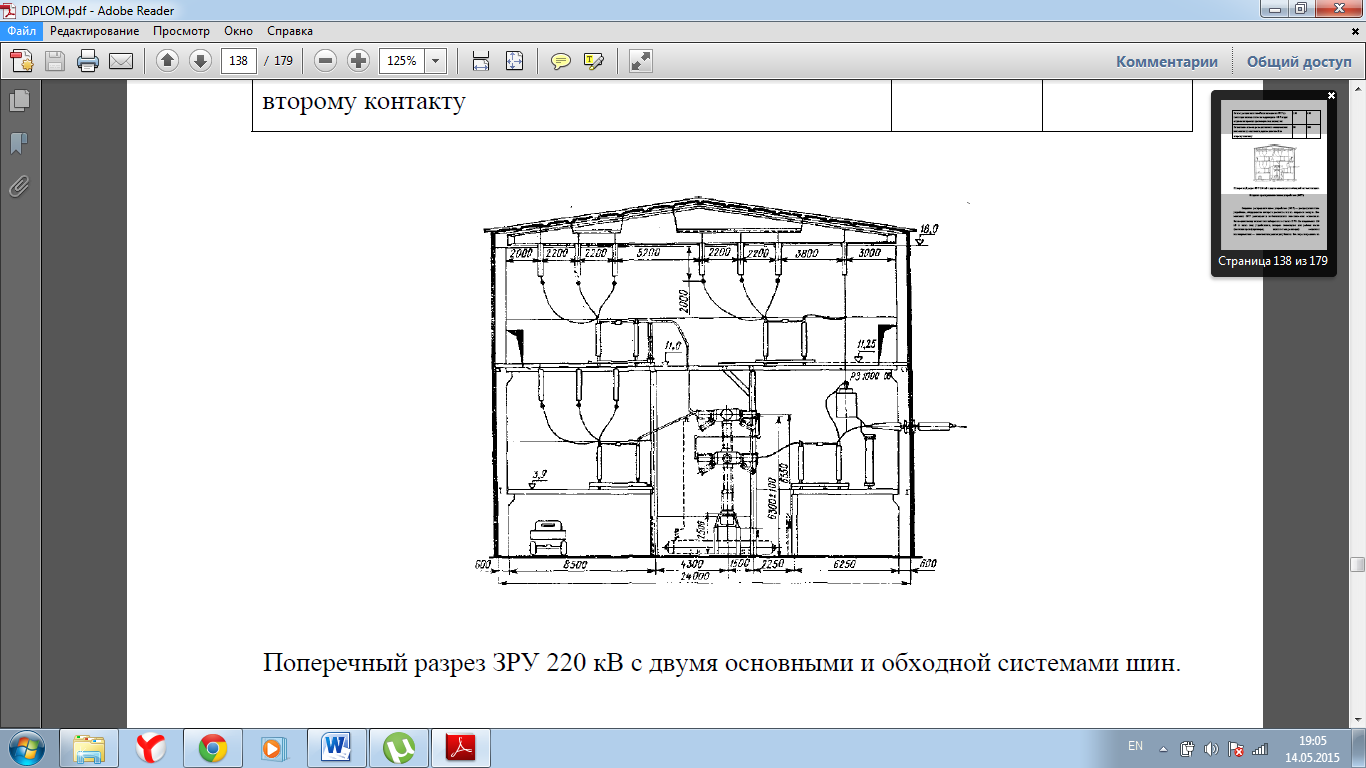Screen dimensions: 1366x768
Task: Fit one full page icon
Action: [514, 61]
